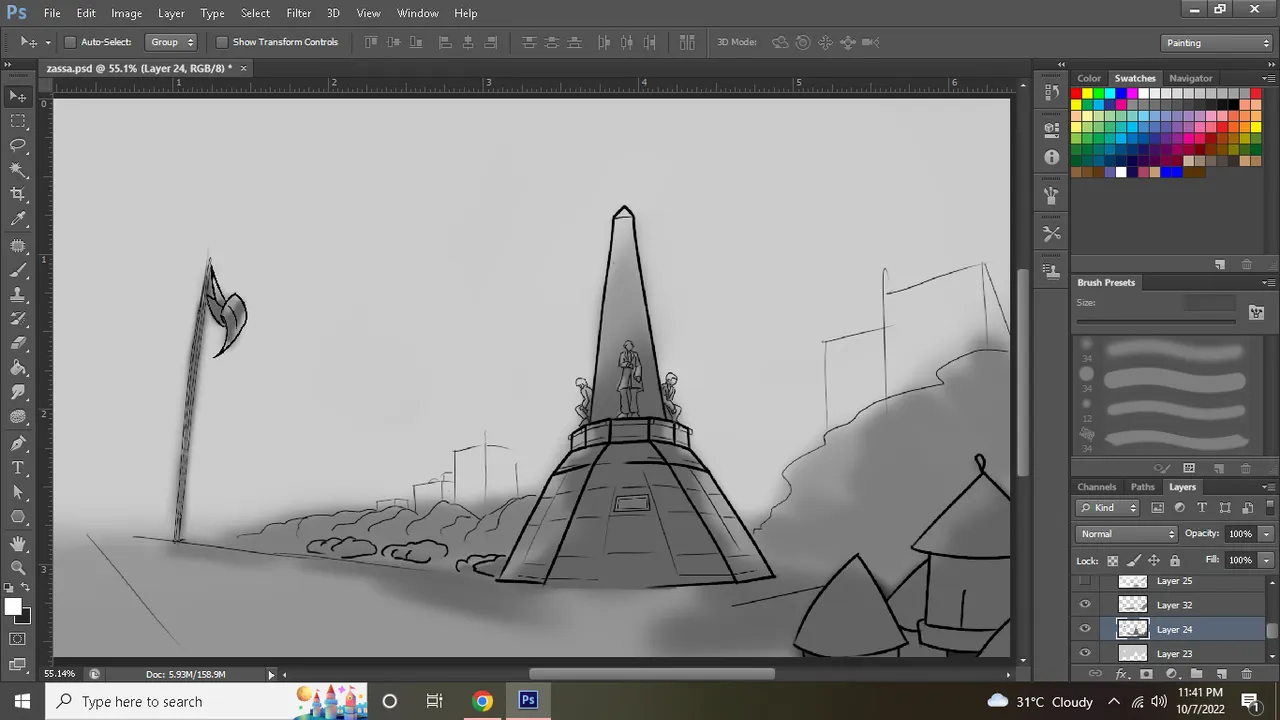Viewport: 1280px width, 720px height.
Task: Open the Group auto-select dropdown
Action: coord(171,42)
